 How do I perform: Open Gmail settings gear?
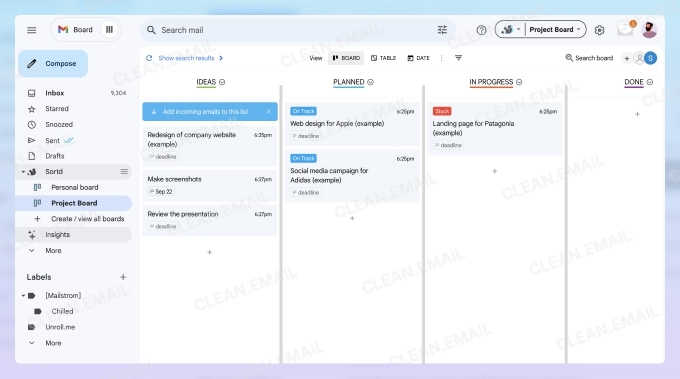(x=599, y=30)
